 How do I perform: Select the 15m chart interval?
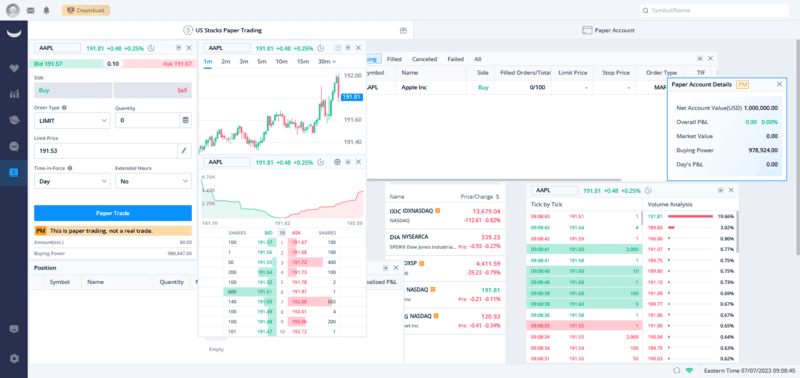(x=303, y=61)
